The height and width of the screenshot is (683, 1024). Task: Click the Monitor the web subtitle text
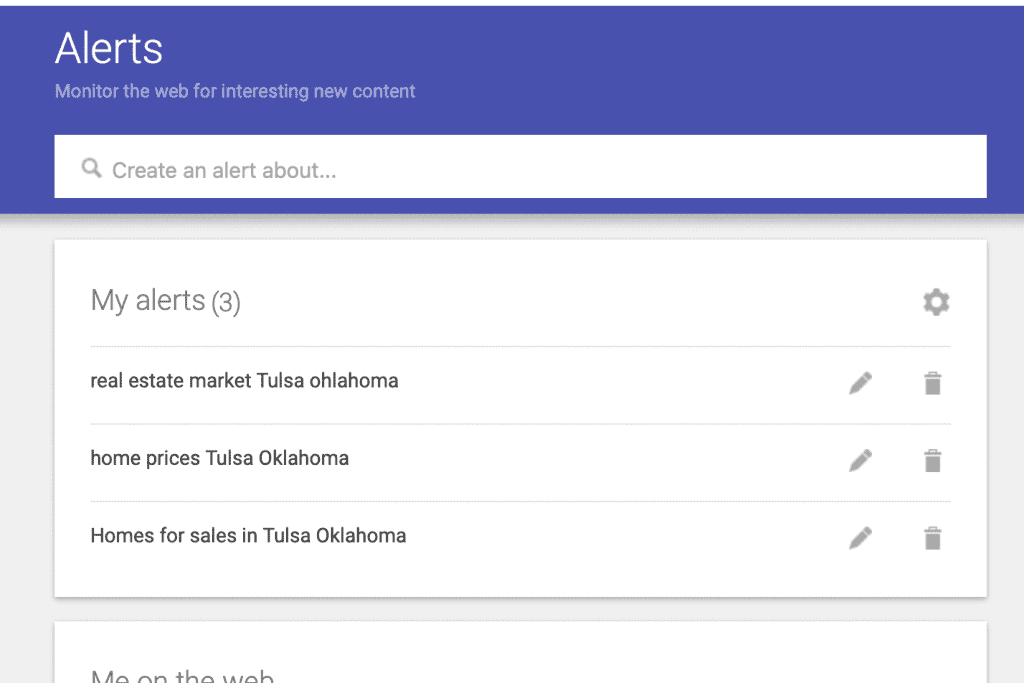coord(234,91)
